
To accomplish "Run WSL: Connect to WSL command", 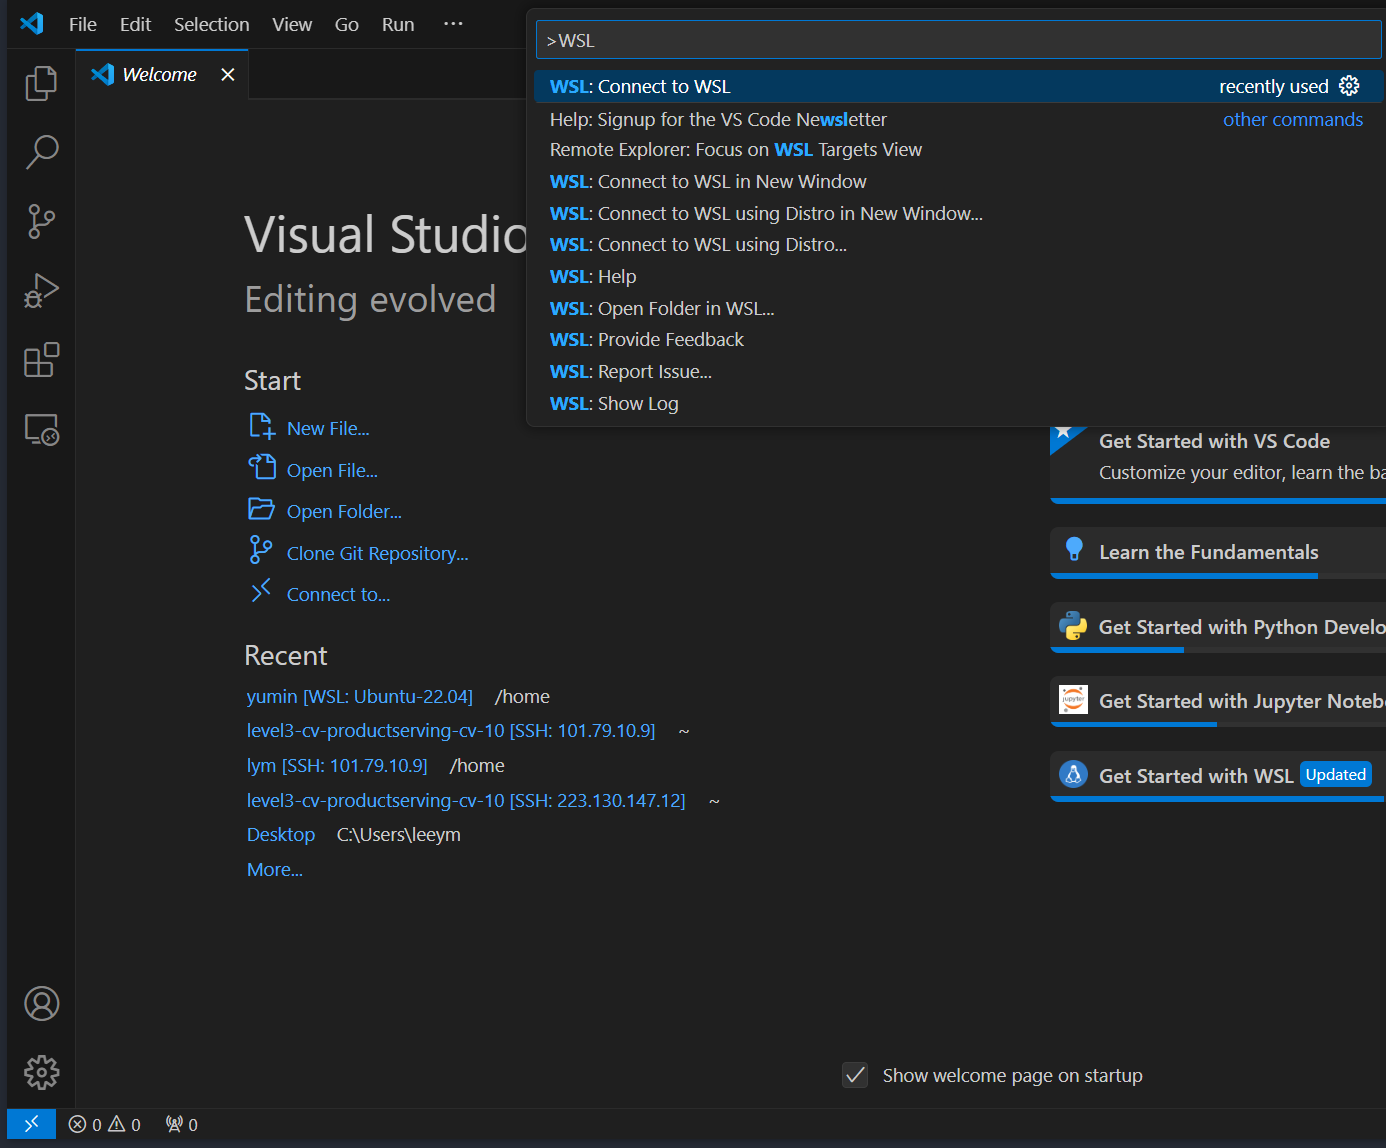I will [x=958, y=86].
